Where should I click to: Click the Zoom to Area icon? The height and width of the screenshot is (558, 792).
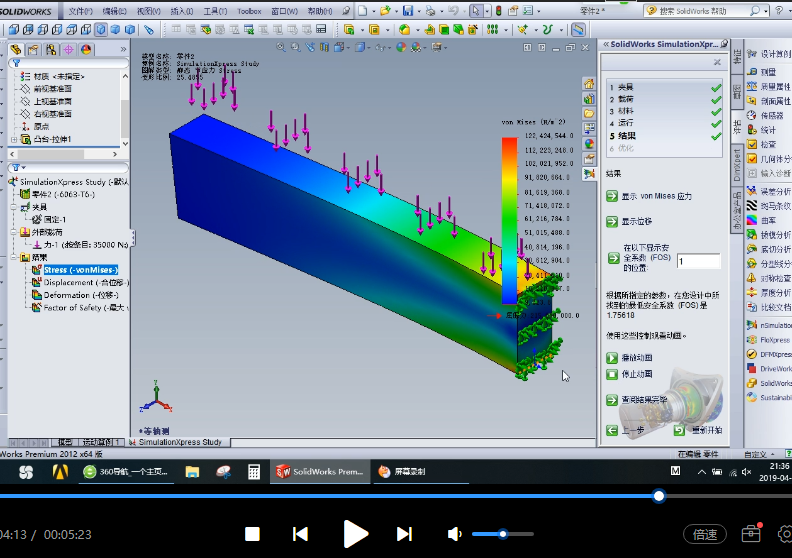click(295, 47)
